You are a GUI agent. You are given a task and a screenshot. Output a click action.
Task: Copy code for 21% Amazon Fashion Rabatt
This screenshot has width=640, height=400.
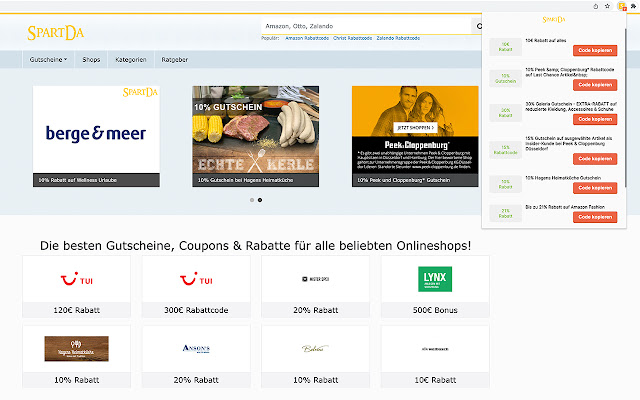595,217
